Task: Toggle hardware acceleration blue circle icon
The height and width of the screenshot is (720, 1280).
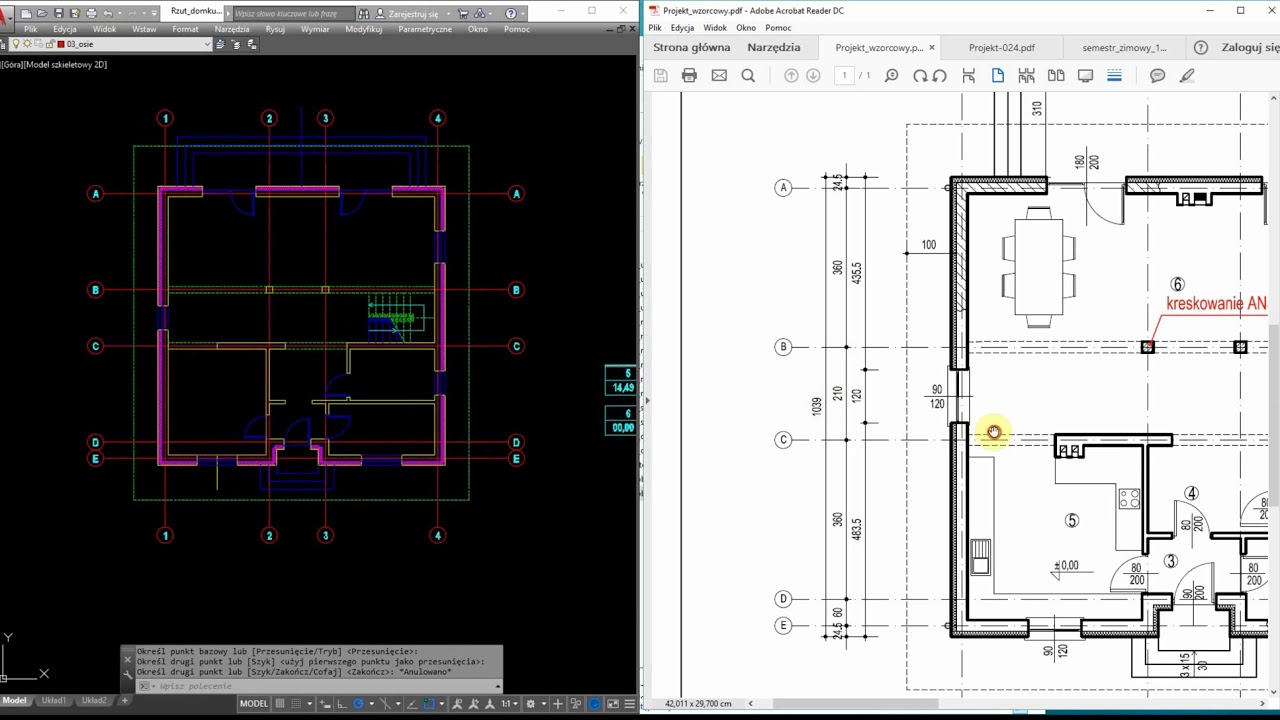Action: [x=594, y=703]
